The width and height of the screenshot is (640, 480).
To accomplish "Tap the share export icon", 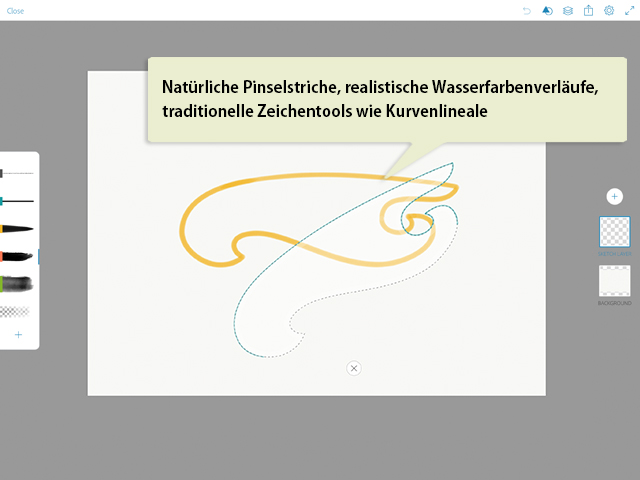I will coord(588,11).
